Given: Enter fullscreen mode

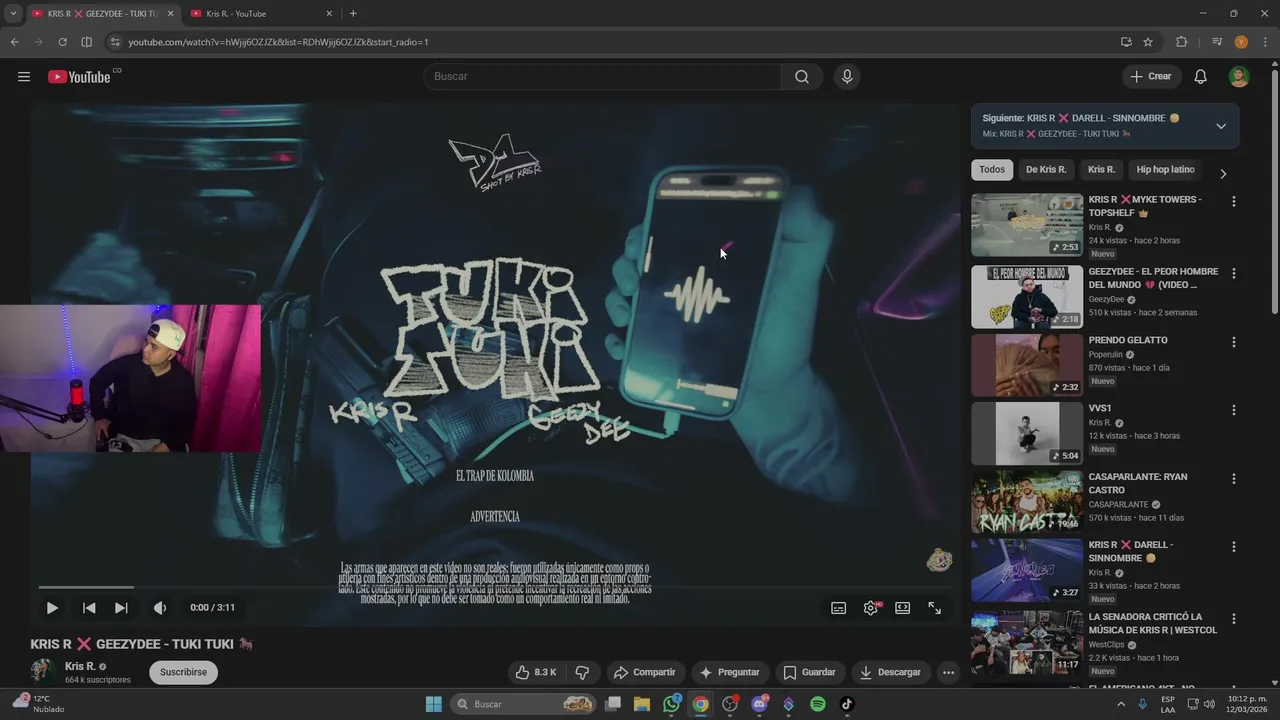Looking at the screenshot, I should click(935, 608).
